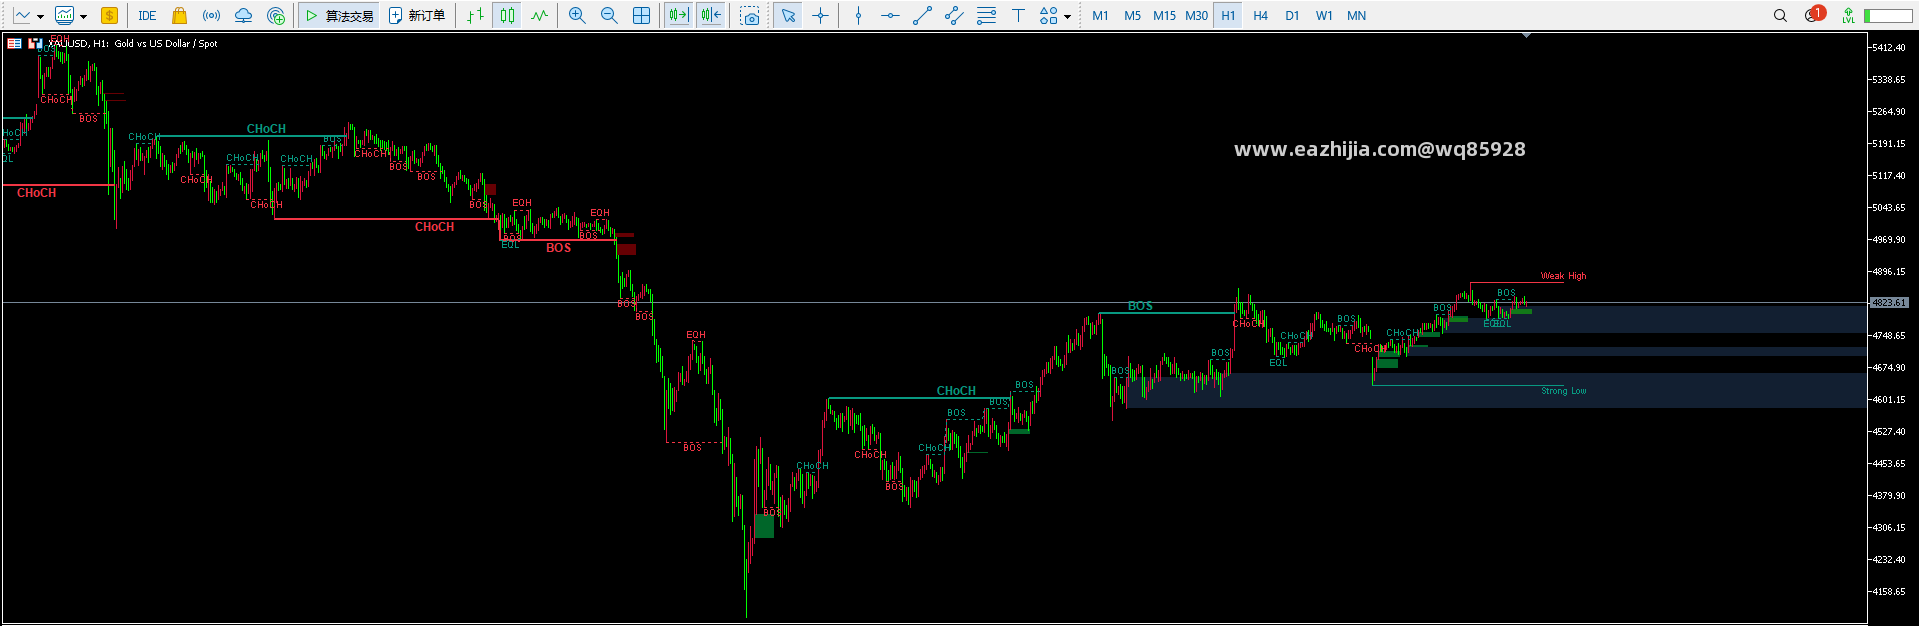Click the Depth of Market table icon on chart

[14, 43]
